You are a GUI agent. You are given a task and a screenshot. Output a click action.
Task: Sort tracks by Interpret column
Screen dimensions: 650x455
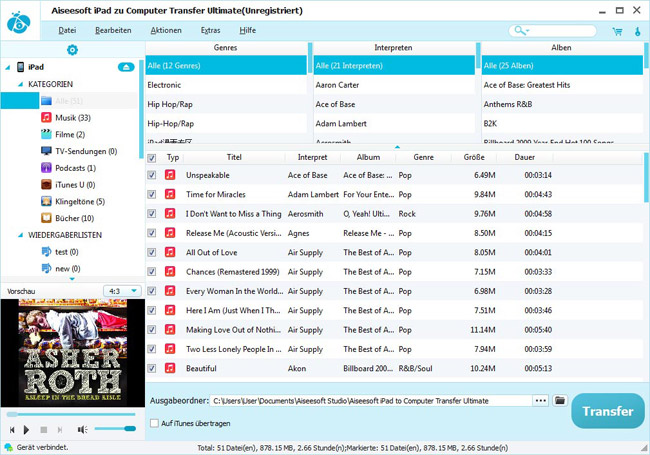coord(313,157)
